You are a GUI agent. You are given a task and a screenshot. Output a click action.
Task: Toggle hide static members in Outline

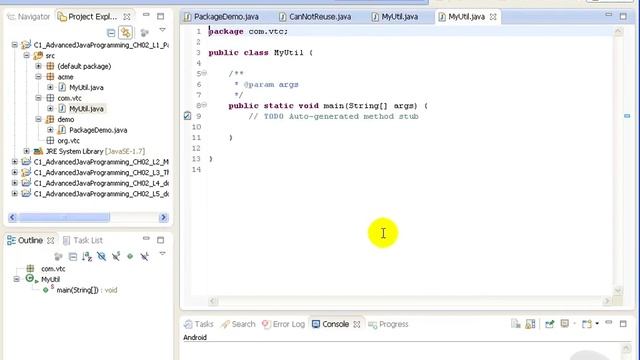point(116,256)
